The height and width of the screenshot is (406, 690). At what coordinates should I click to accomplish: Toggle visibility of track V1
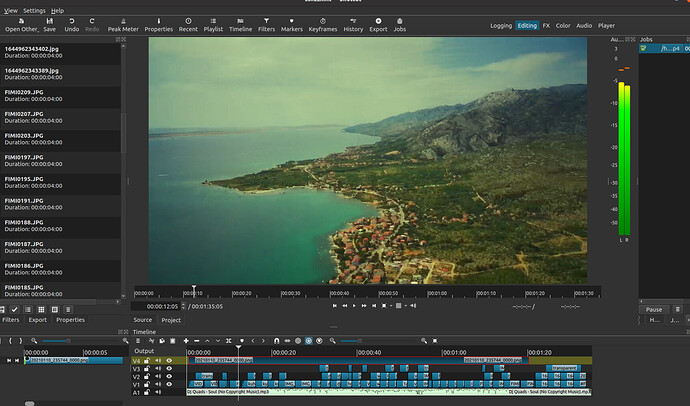point(169,384)
